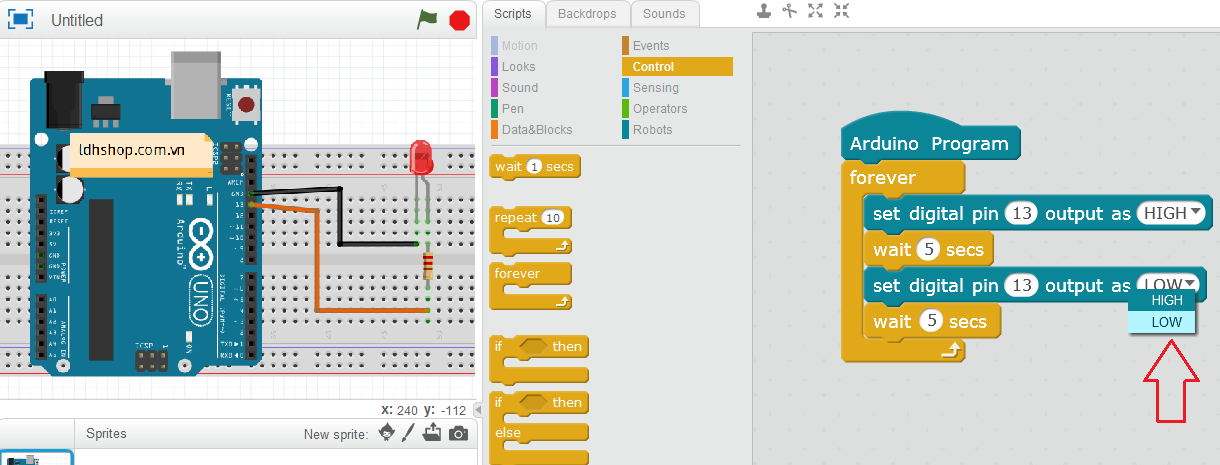Pick the 'forever' palette block
1220x465 pixels.
pyautogui.click(x=531, y=286)
